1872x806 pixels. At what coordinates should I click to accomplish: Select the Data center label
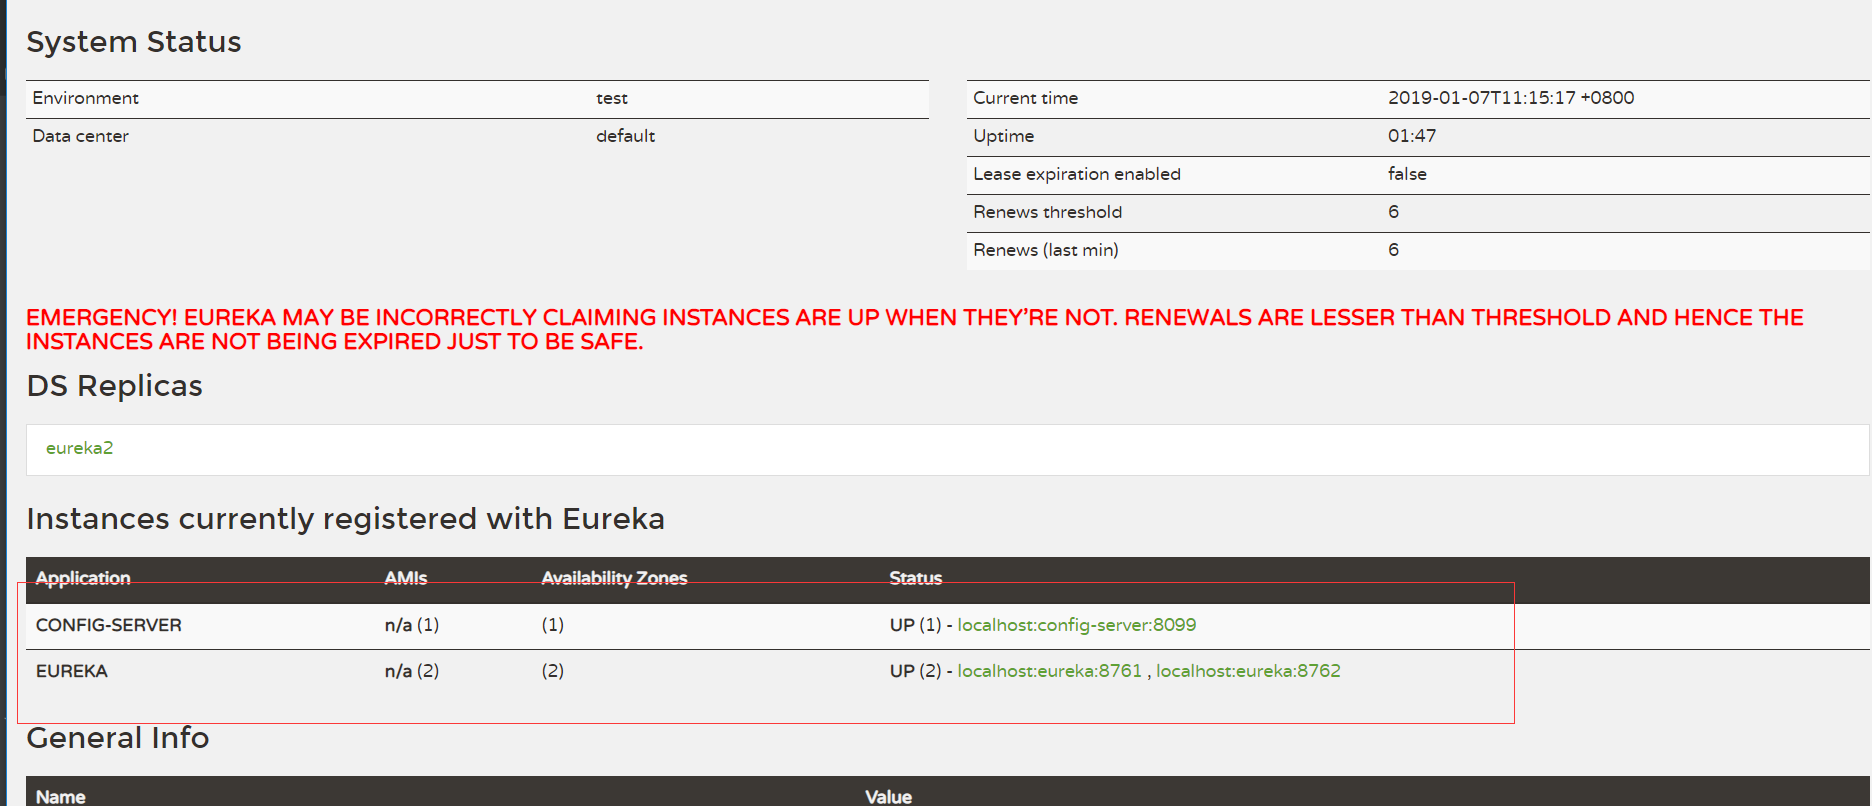(x=80, y=136)
